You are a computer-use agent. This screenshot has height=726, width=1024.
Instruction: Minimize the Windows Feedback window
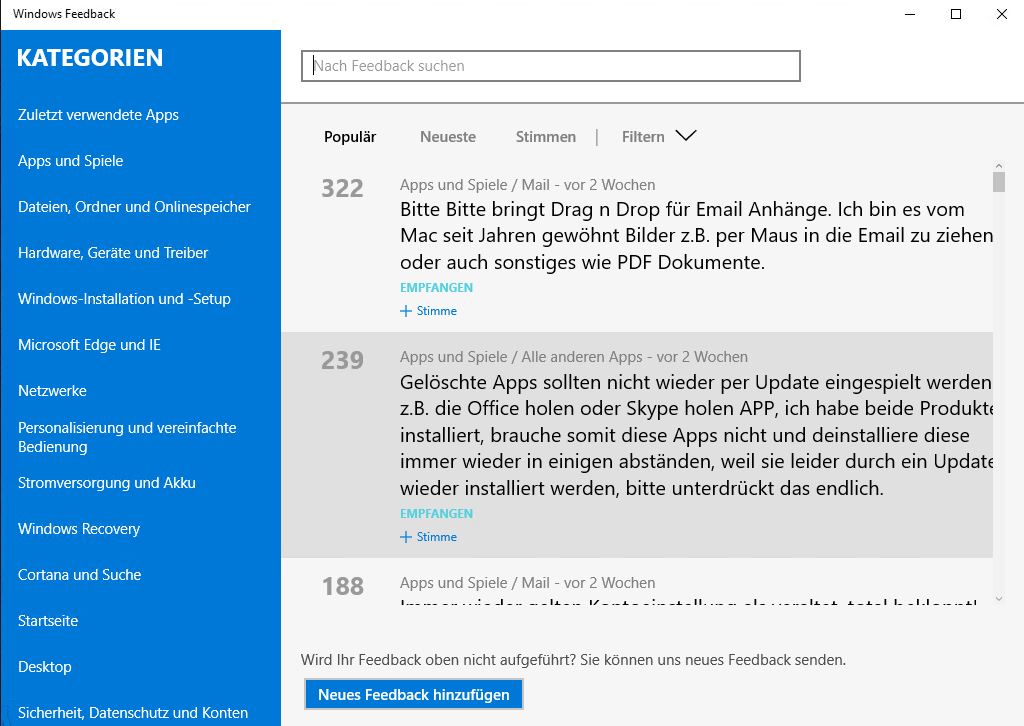(x=911, y=14)
